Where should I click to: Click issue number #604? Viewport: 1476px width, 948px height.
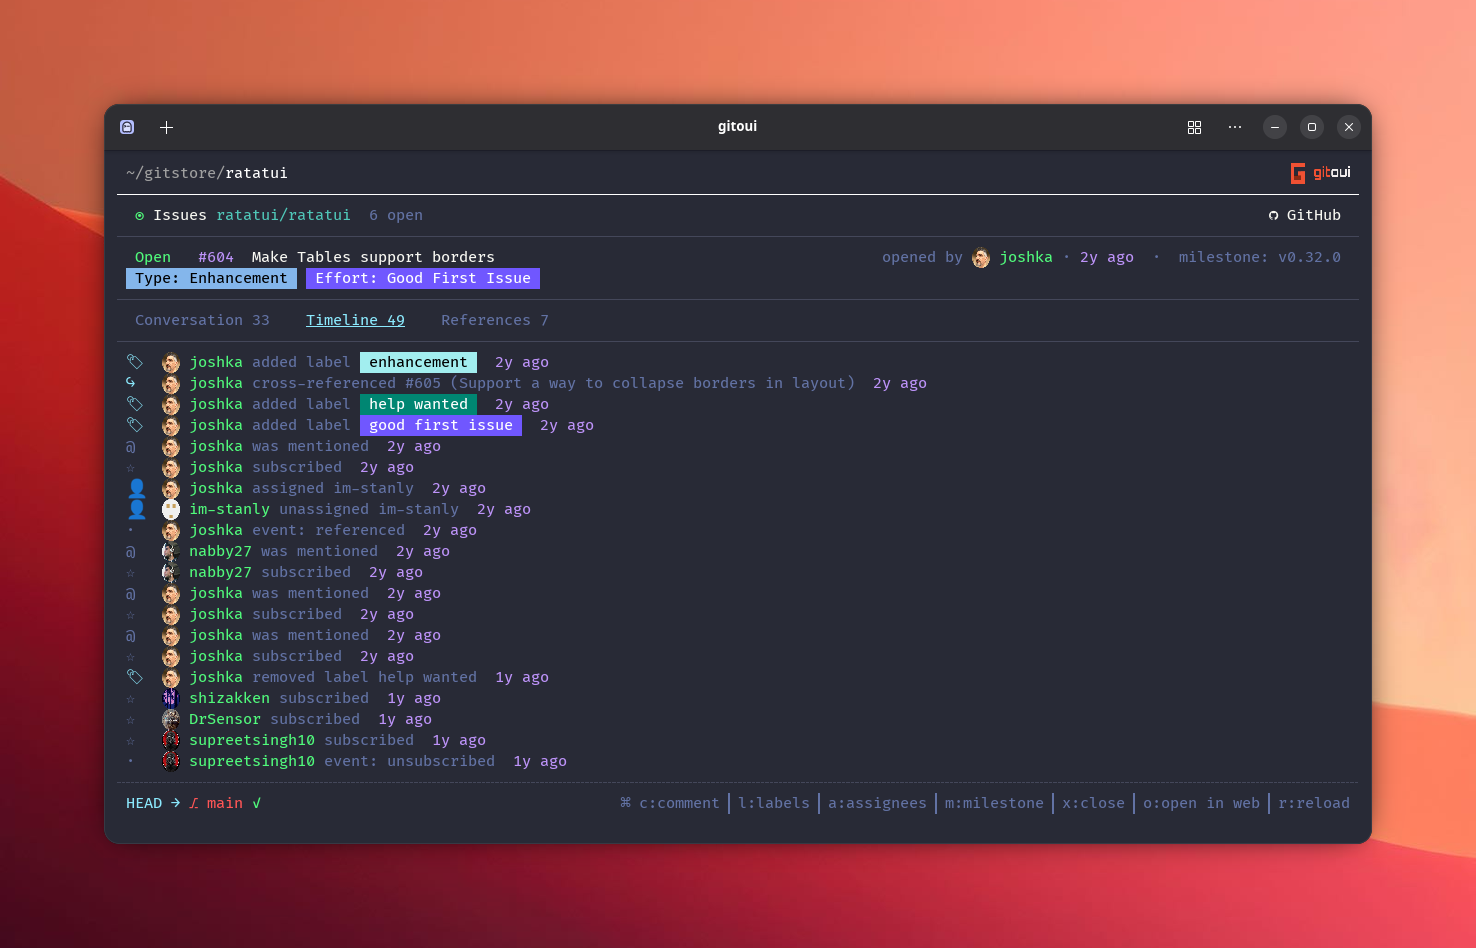point(216,257)
